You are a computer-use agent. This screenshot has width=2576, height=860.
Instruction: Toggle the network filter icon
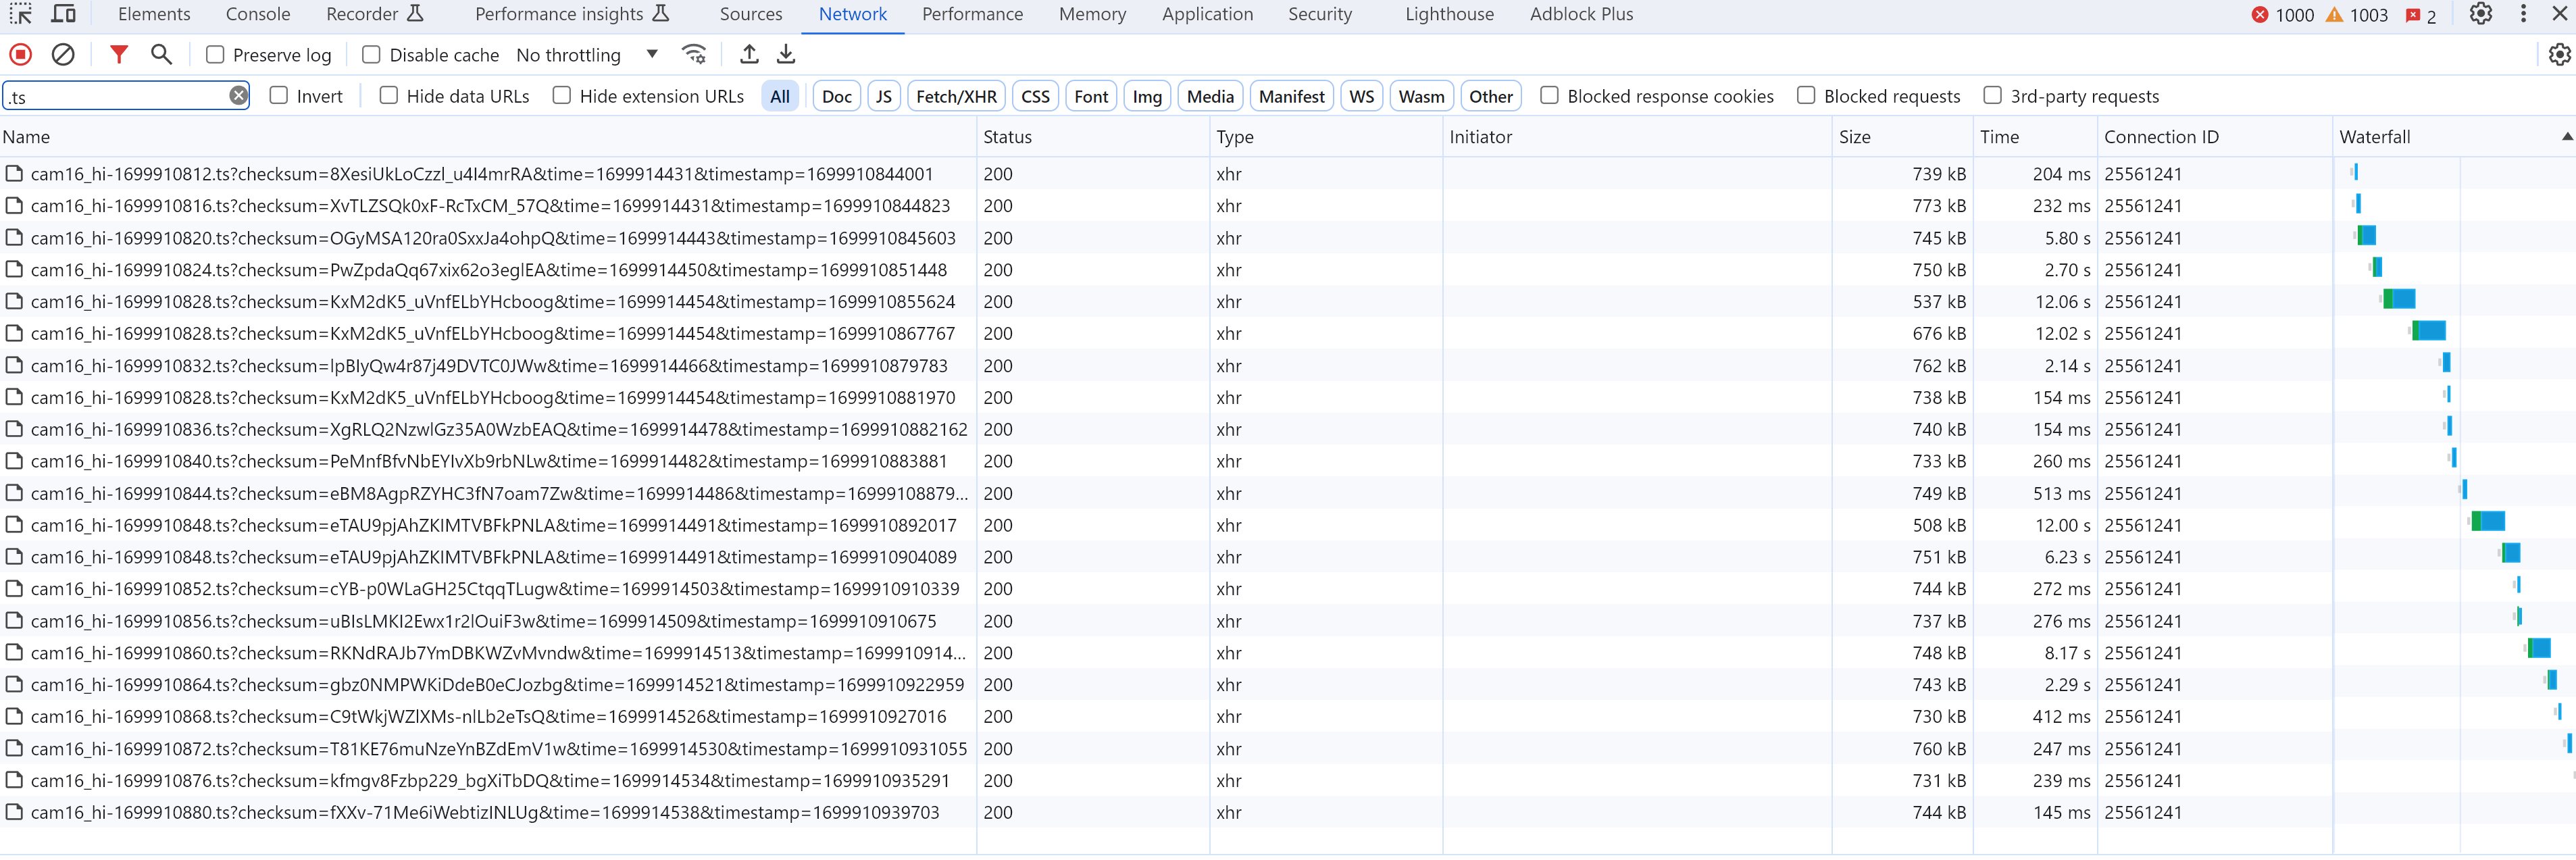pyautogui.click(x=119, y=55)
